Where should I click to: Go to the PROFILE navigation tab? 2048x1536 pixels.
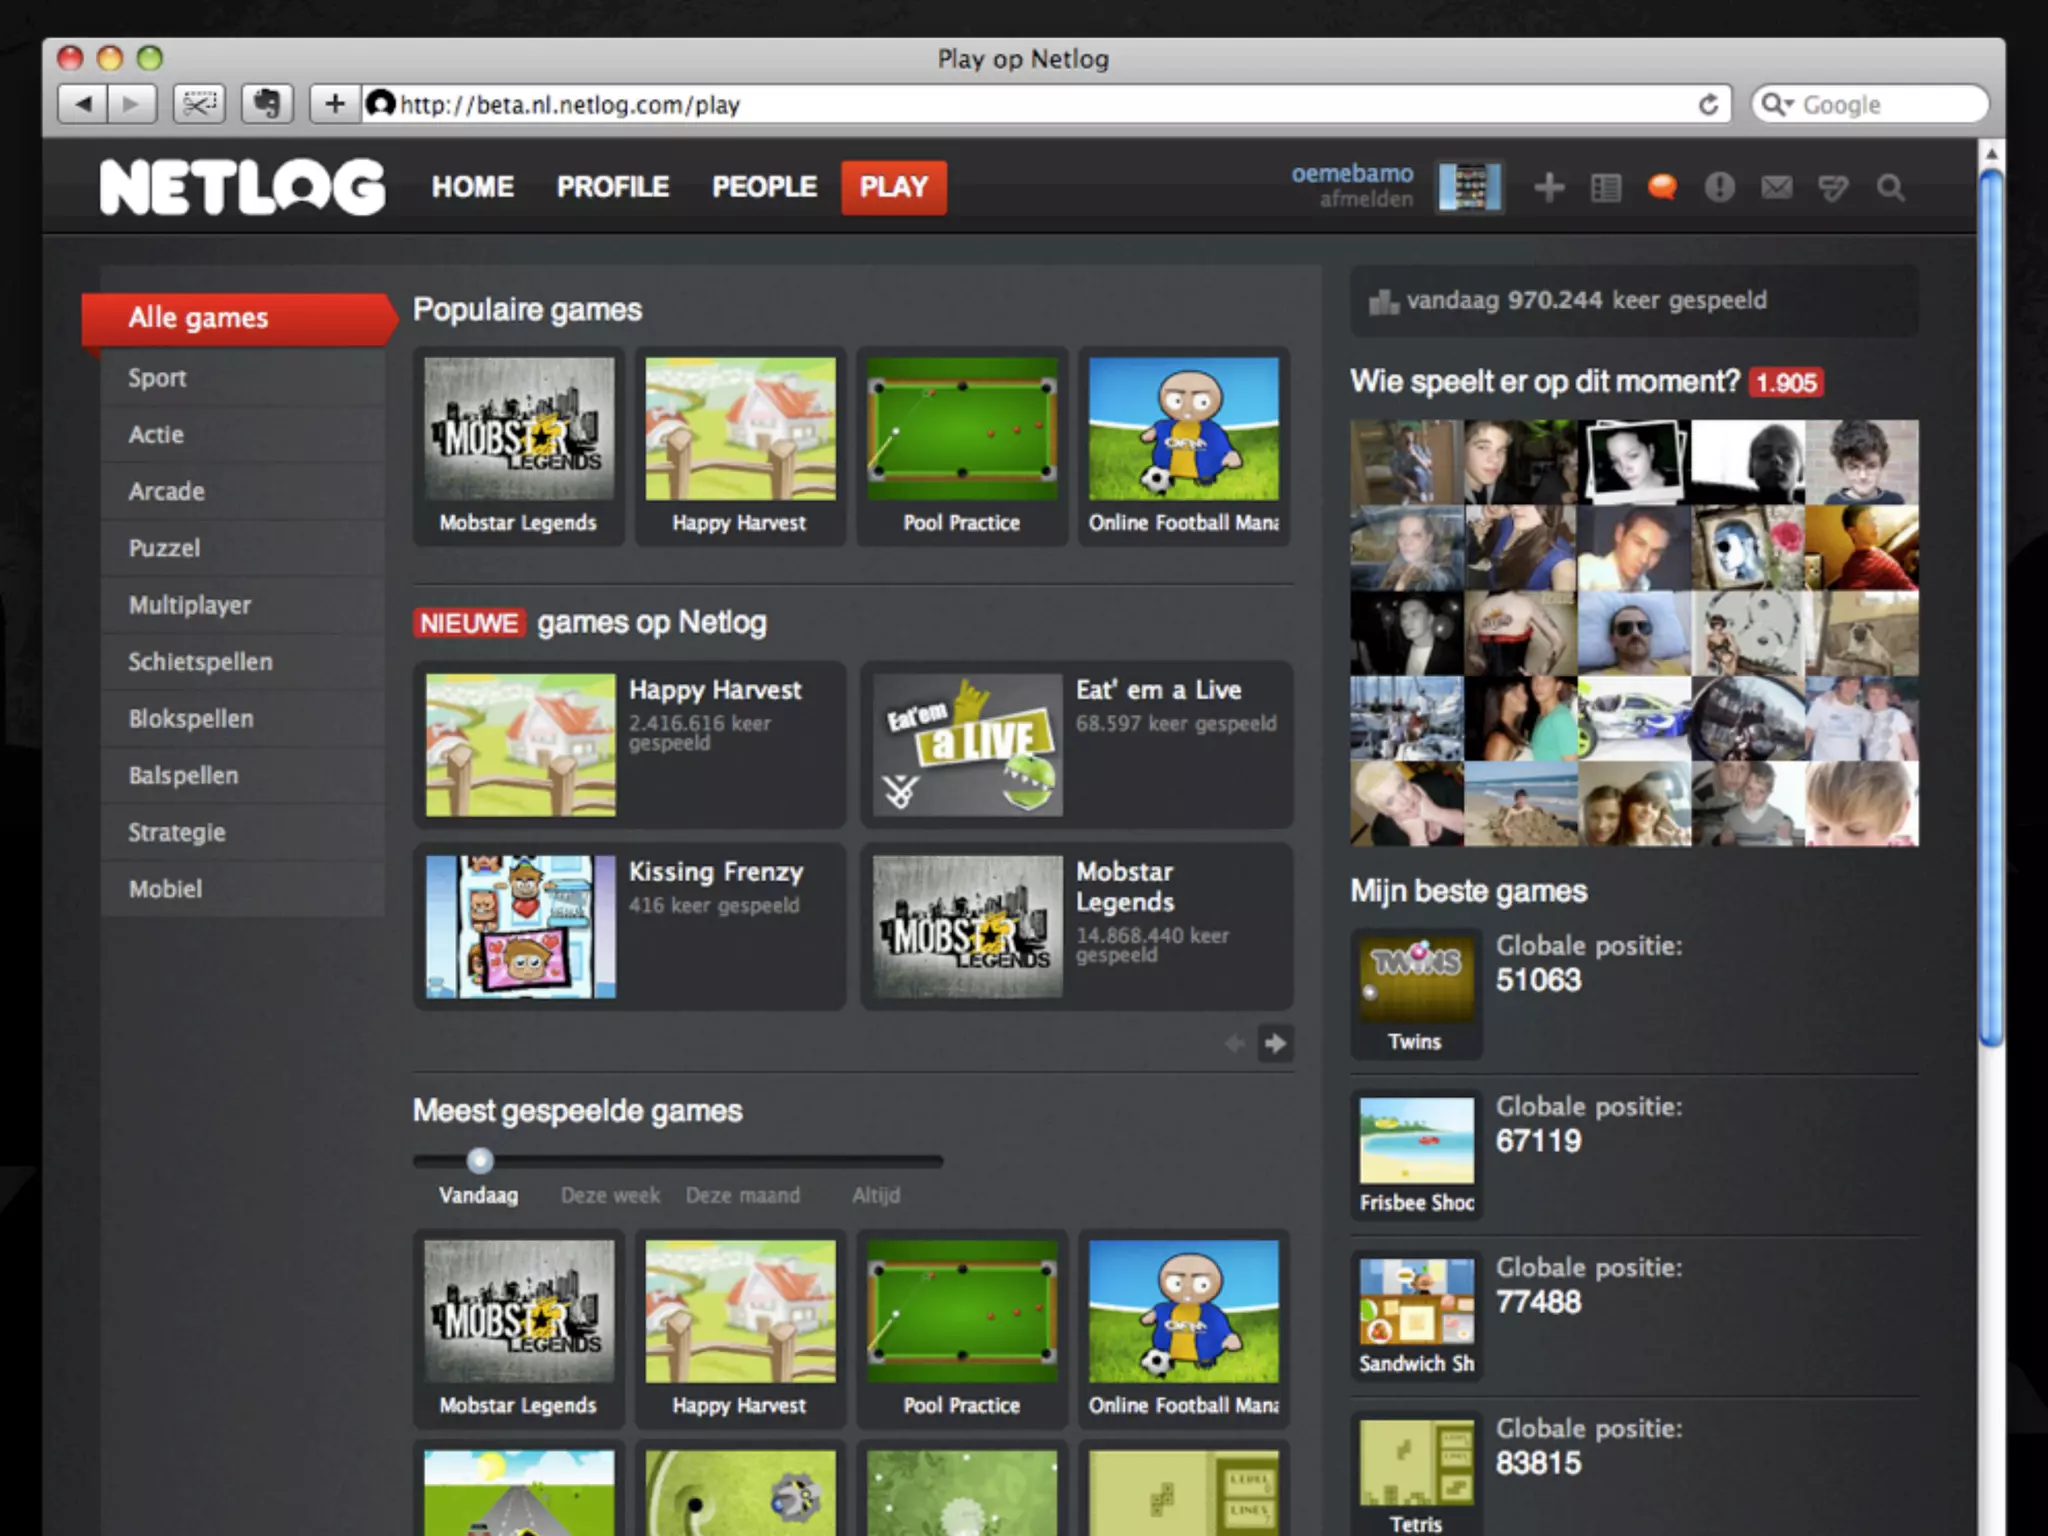[612, 187]
